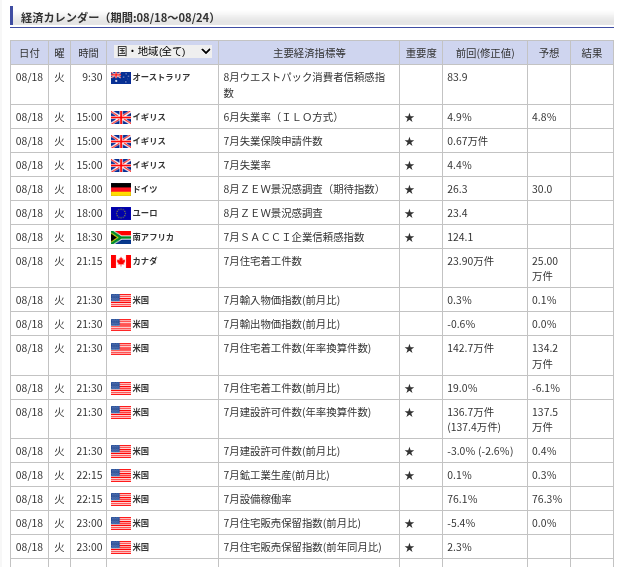
Task: Click US flag in 7月輸入物価指数 row
Action: pyautogui.click(x=121, y=301)
